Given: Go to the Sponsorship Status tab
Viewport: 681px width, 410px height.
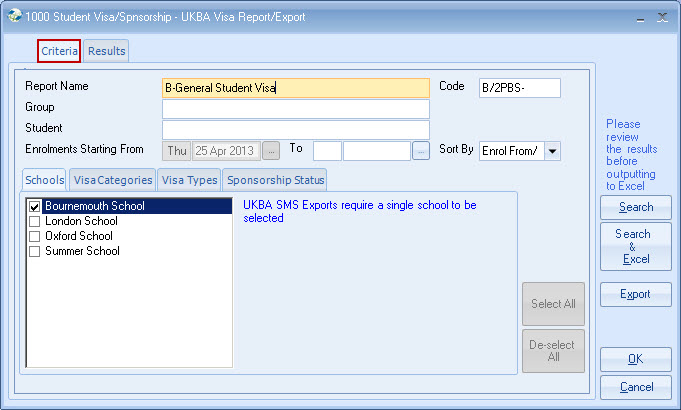Looking at the screenshot, I should pyautogui.click(x=275, y=180).
